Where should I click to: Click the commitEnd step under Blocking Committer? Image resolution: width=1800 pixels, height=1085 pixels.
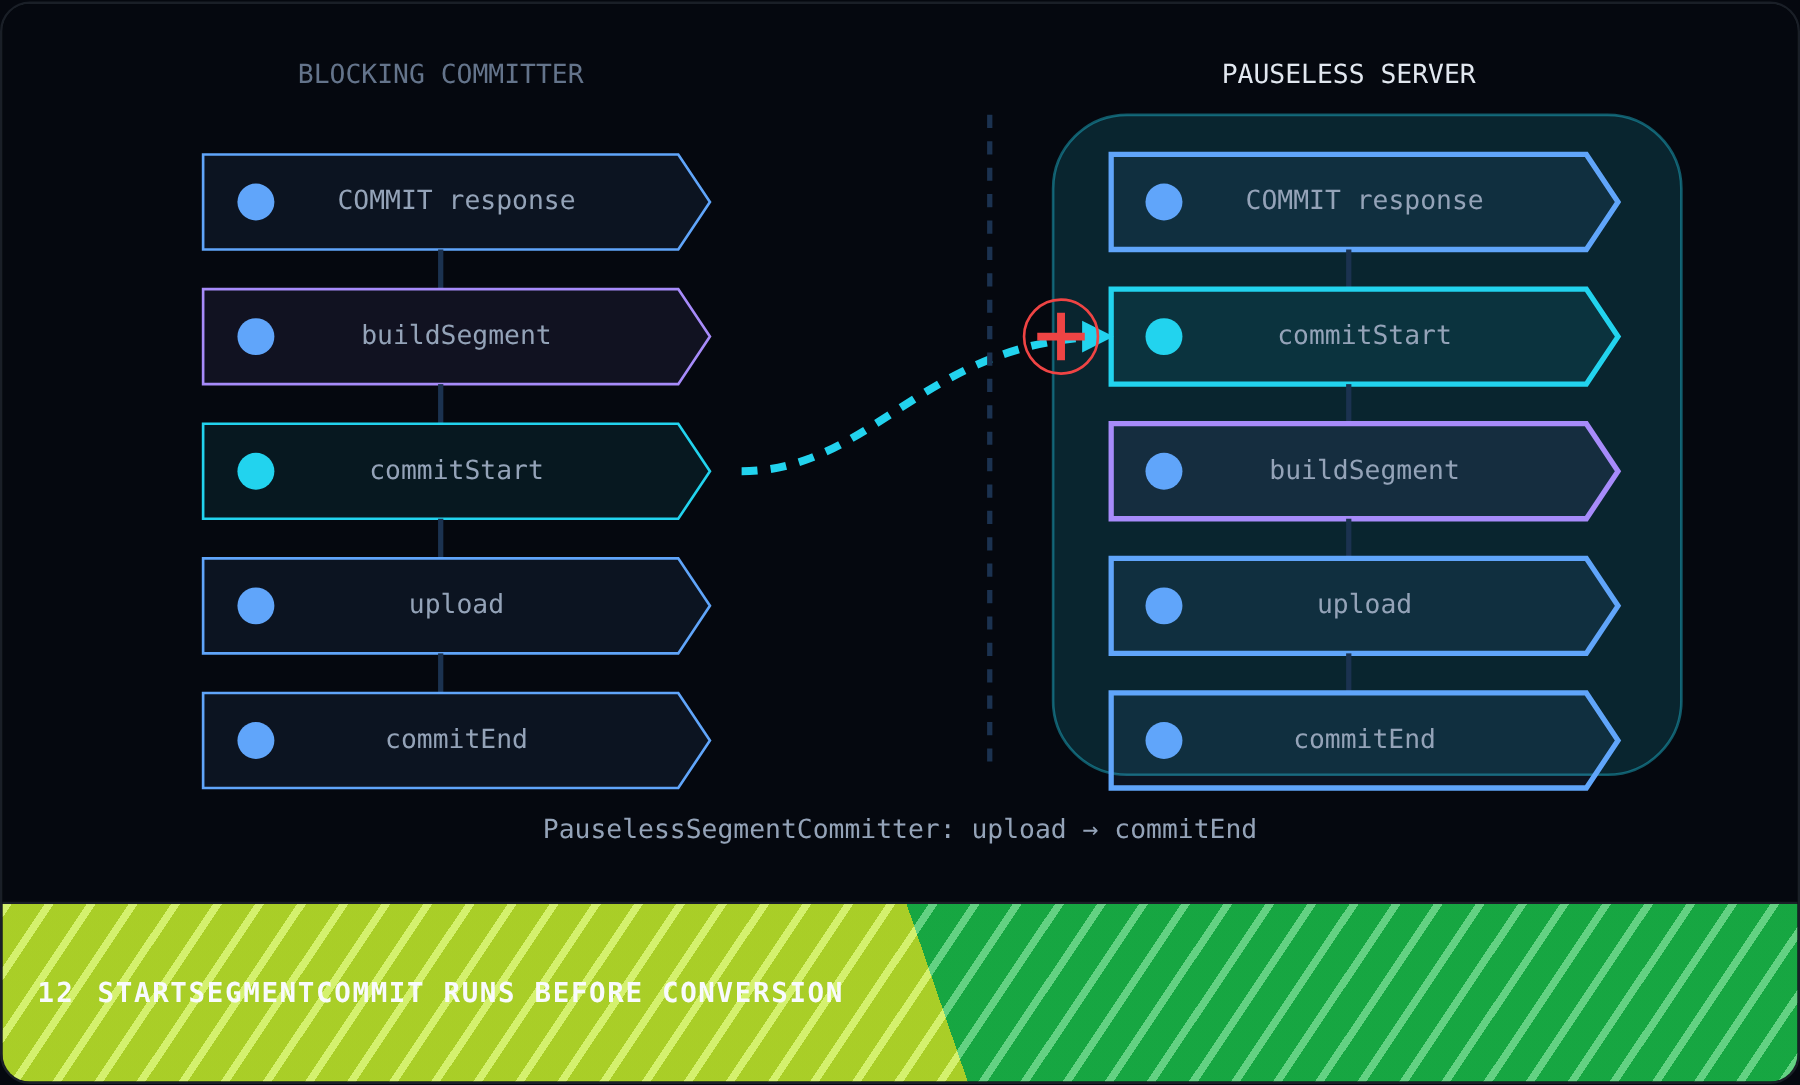(456, 740)
